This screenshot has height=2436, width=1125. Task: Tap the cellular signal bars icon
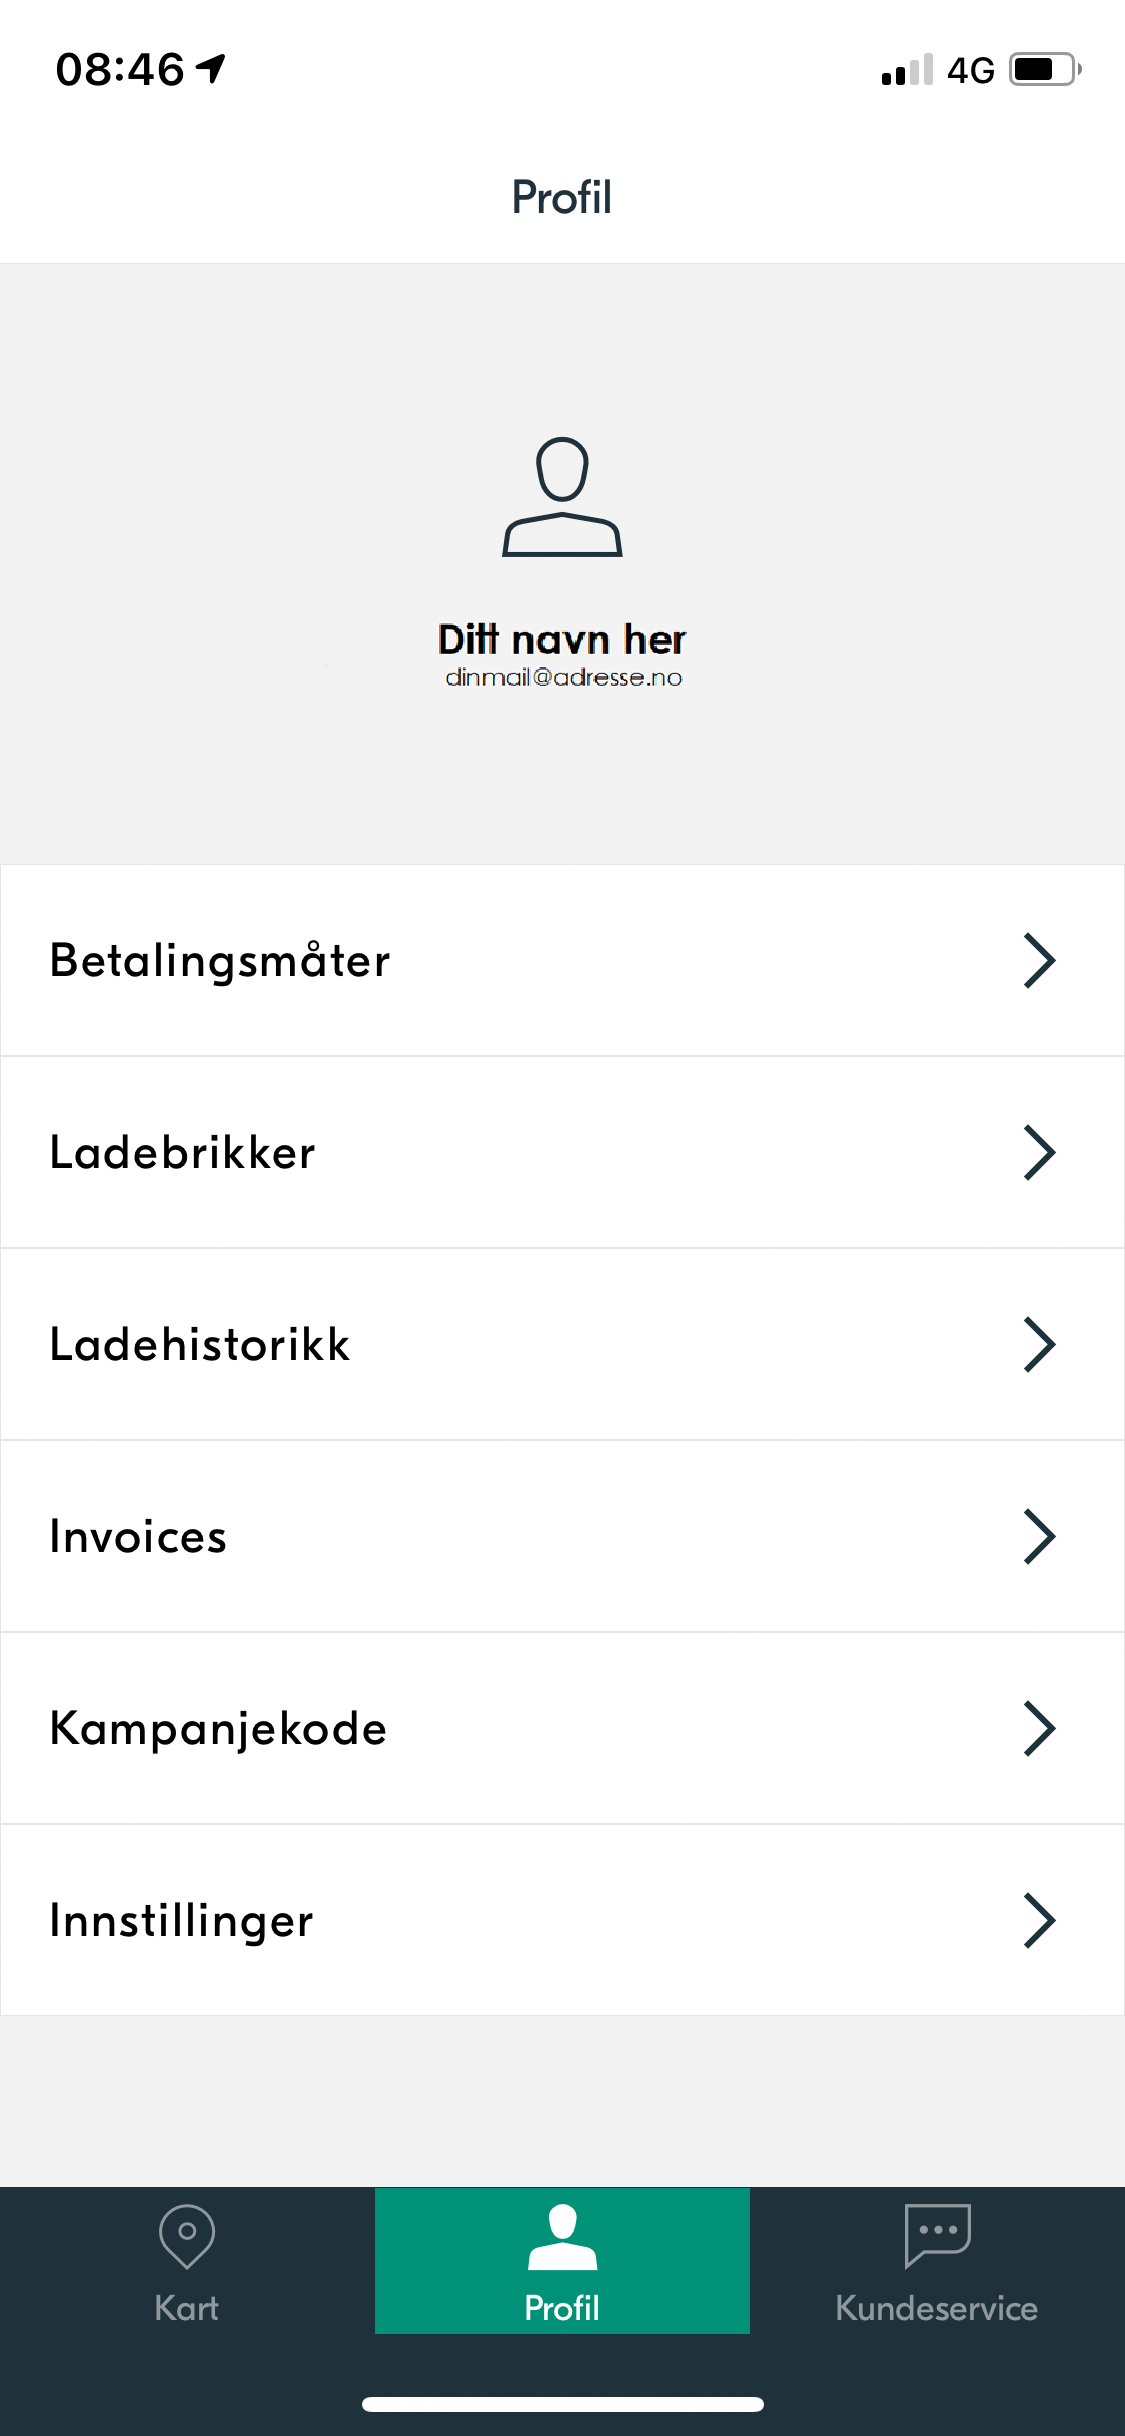[x=907, y=70]
